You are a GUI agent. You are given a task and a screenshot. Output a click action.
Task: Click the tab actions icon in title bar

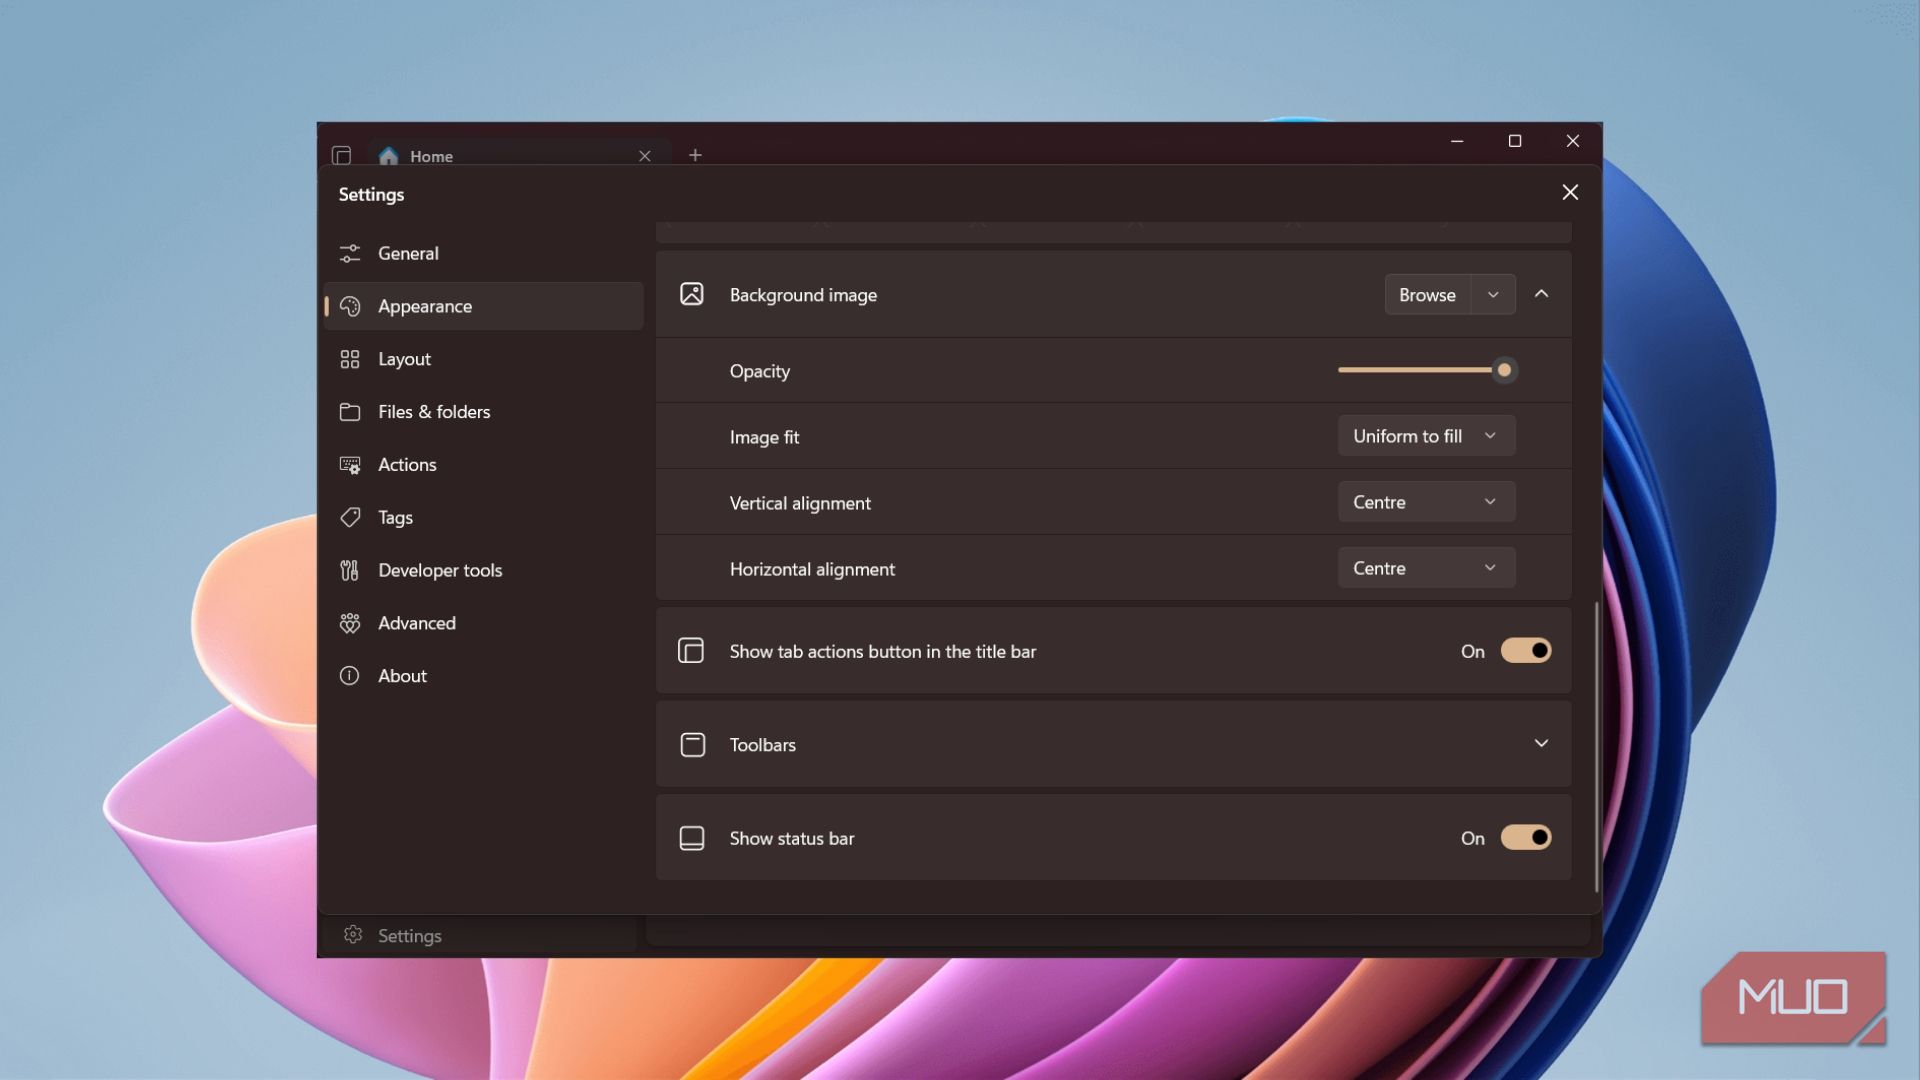pos(342,156)
